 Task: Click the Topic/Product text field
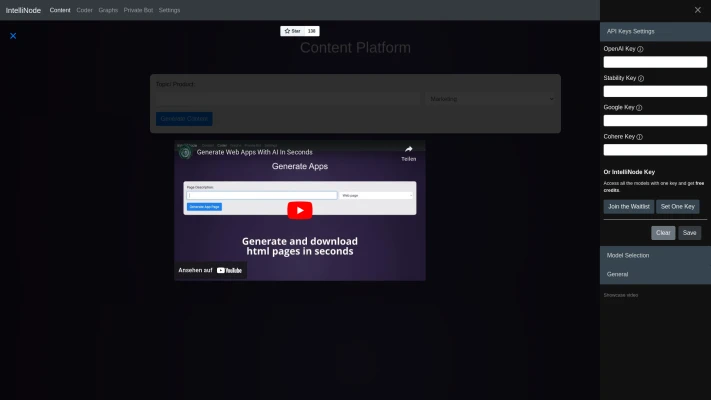click(x=288, y=99)
